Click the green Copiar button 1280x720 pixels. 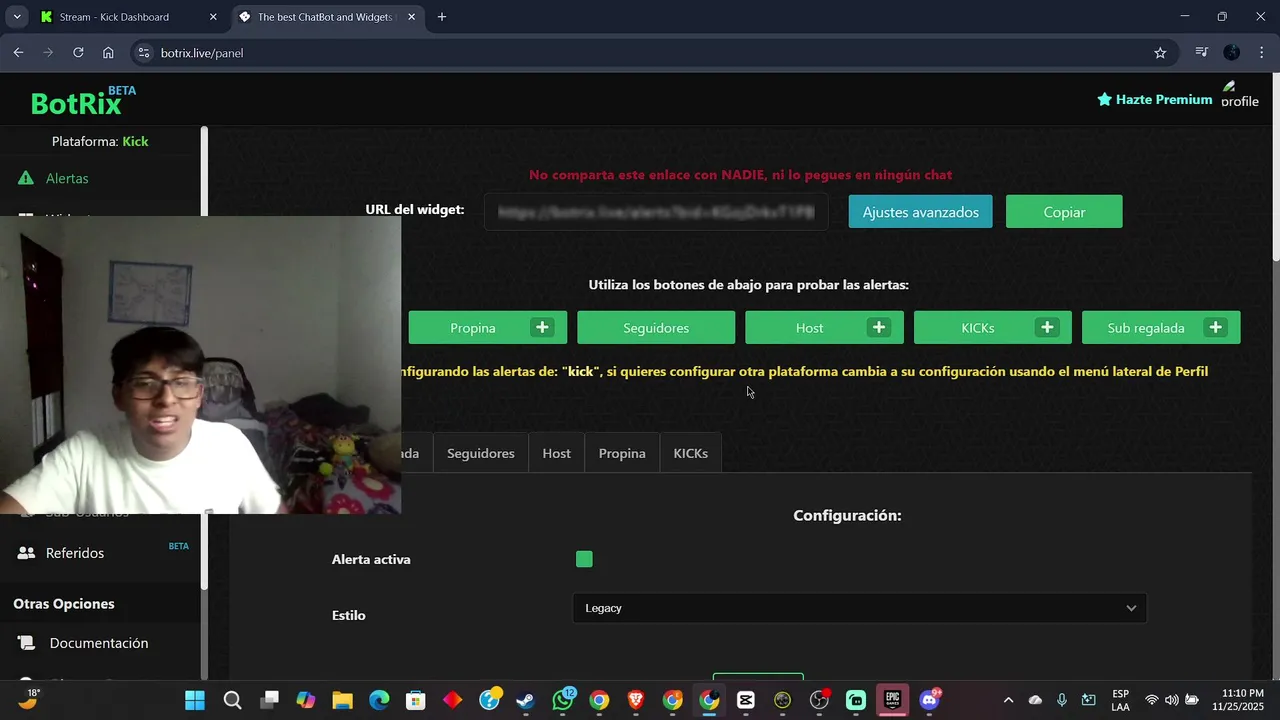(x=1064, y=212)
